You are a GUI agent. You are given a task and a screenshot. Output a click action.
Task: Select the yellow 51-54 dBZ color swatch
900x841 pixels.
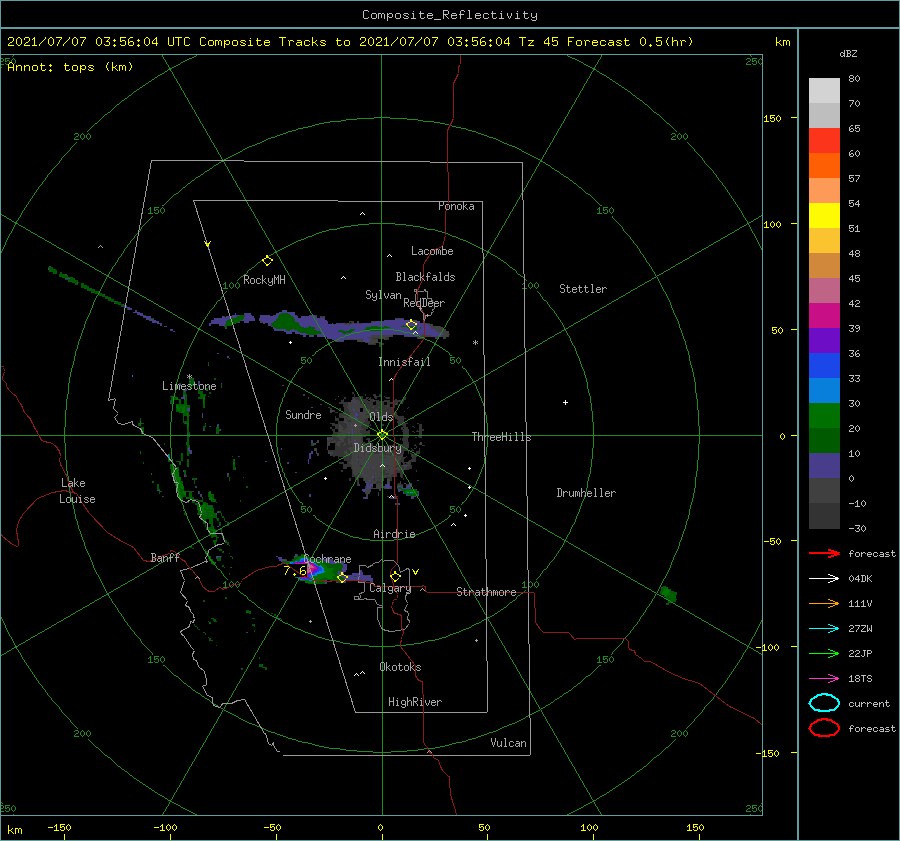coord(824,215)
